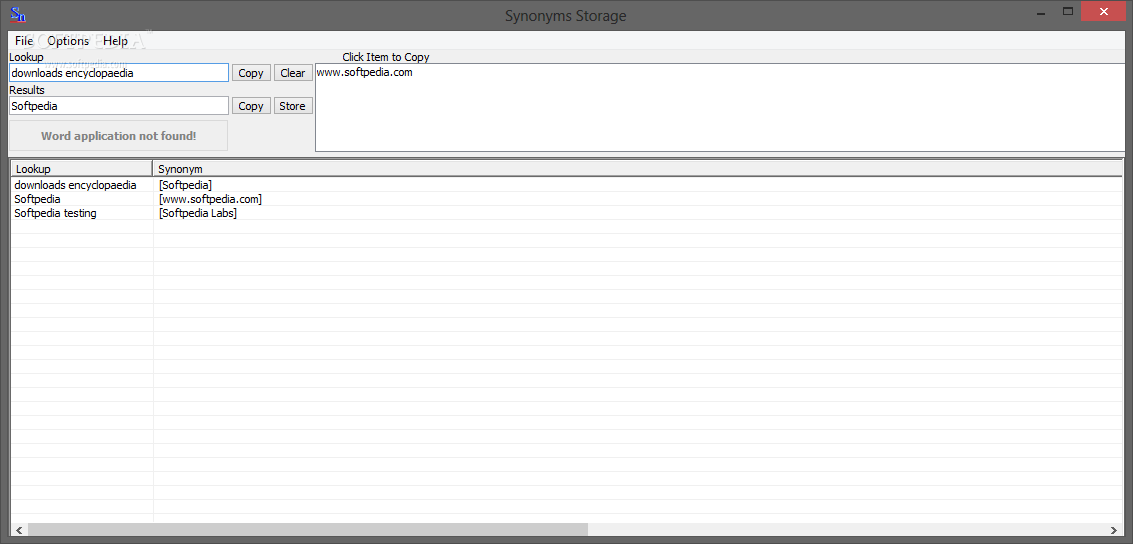Close the Synonyms Storage window
This screenshot has width=1133, height=544.
(x=1103, y=11)
